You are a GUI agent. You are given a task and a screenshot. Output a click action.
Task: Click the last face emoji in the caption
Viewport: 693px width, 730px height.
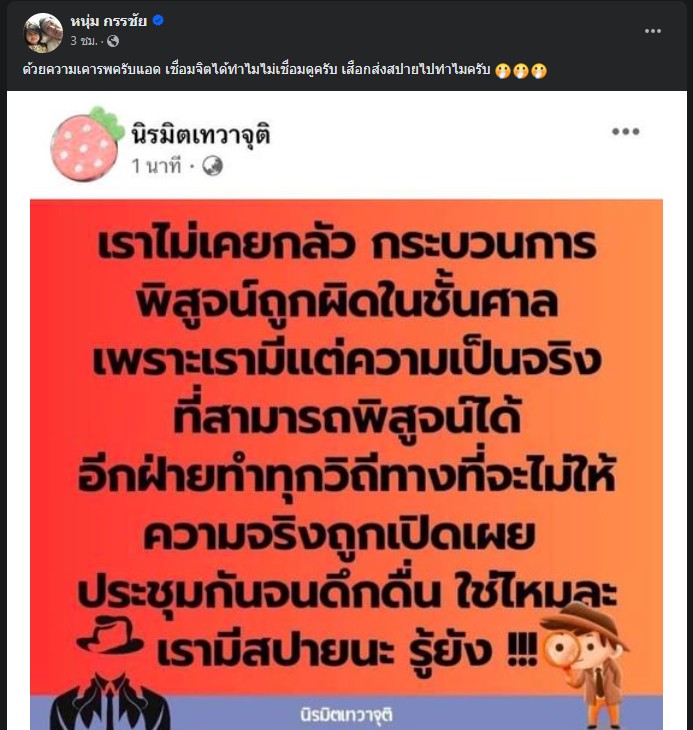coord(538,71)
